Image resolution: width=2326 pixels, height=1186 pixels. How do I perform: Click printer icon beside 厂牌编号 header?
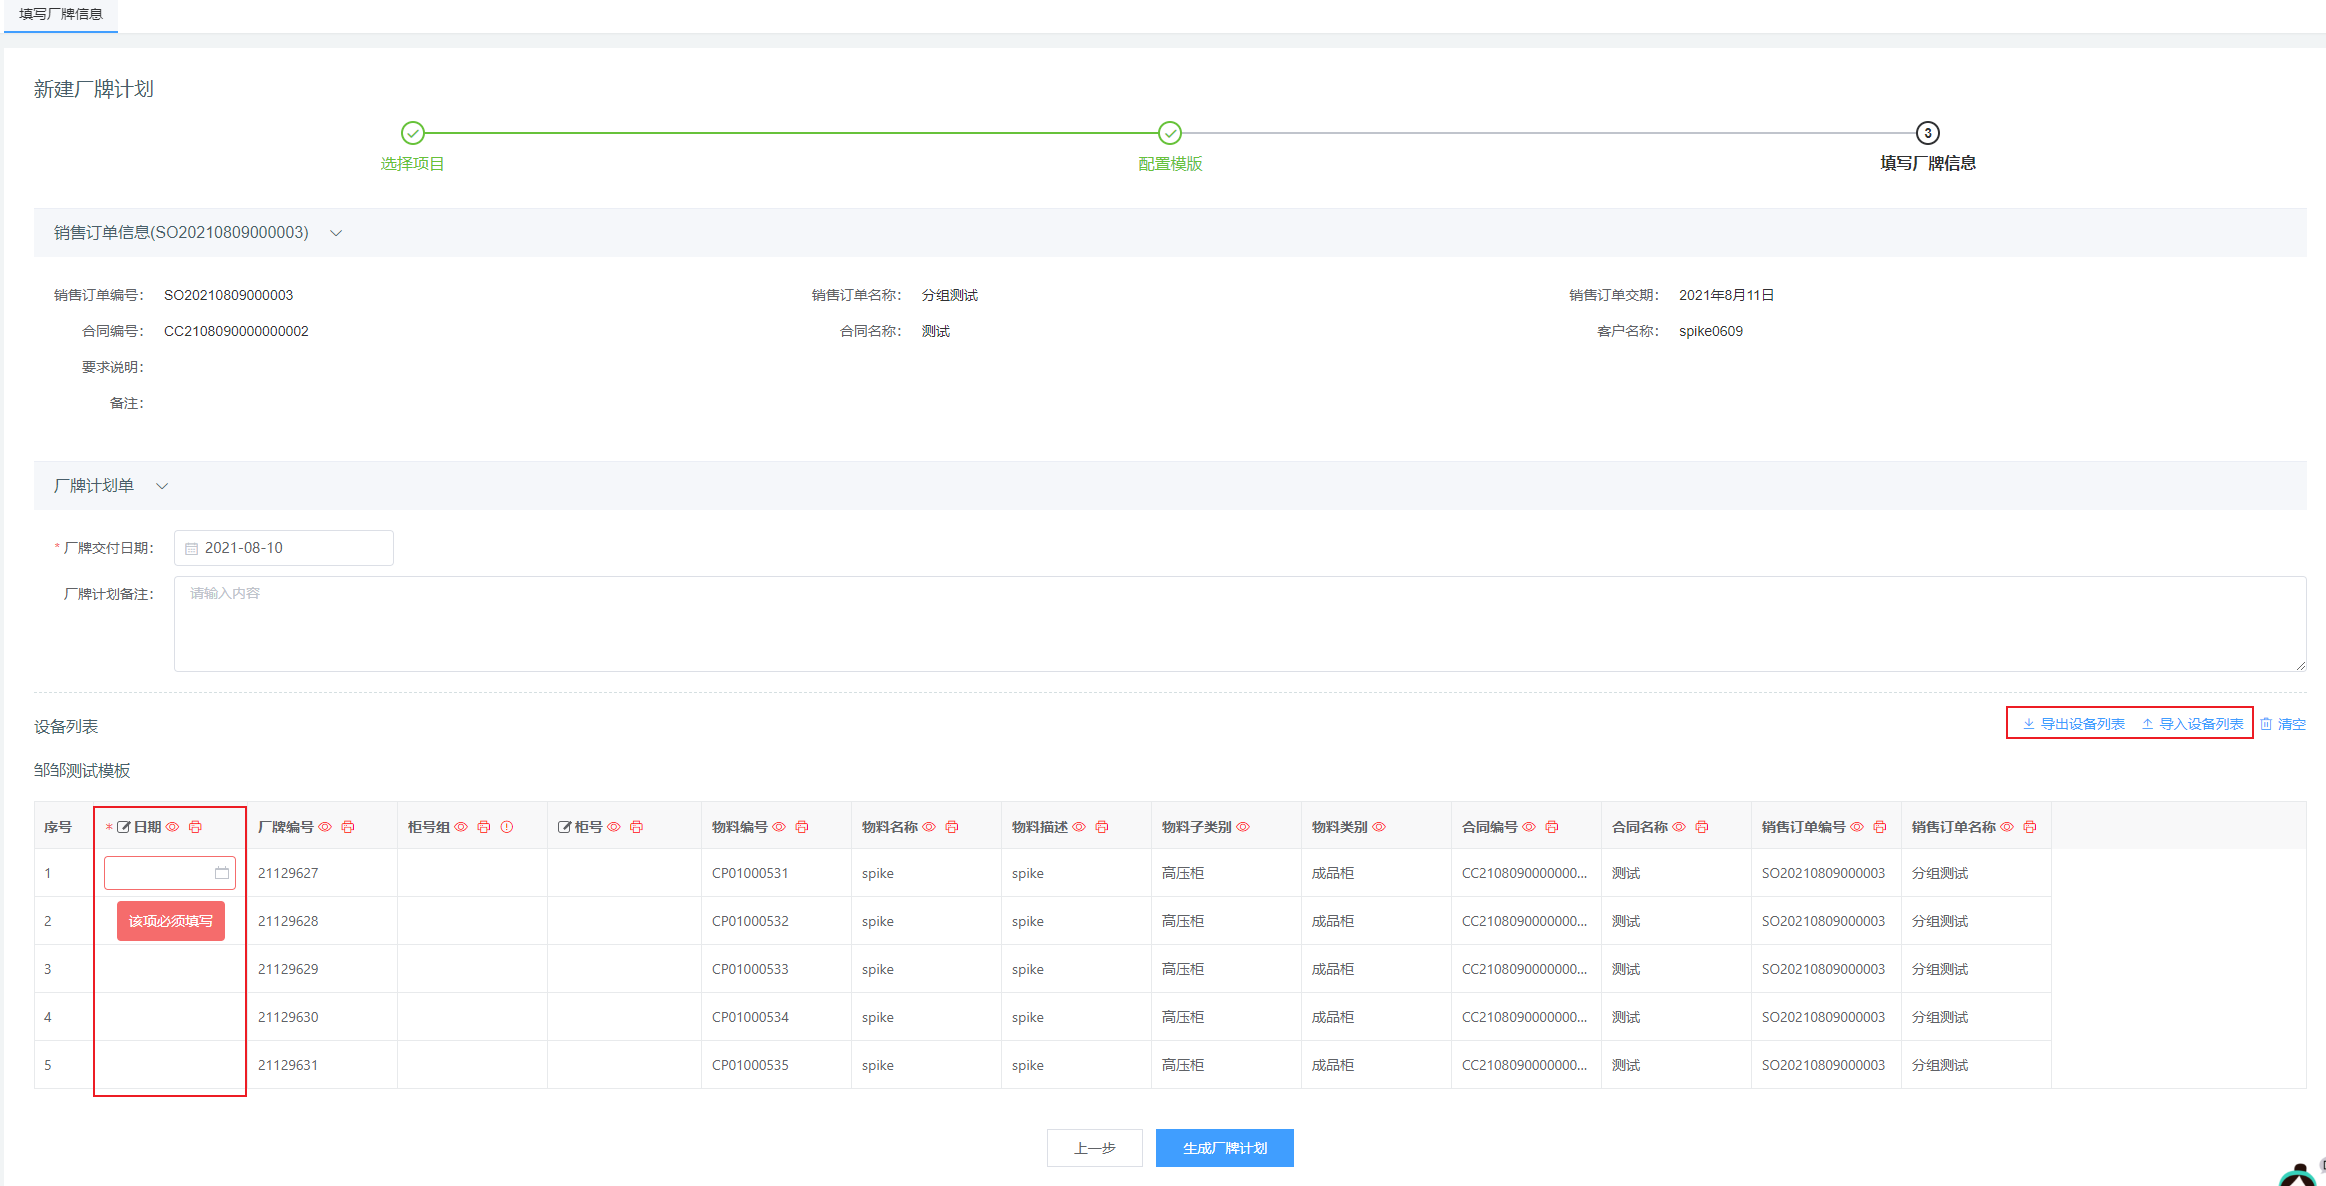(348, 827)
